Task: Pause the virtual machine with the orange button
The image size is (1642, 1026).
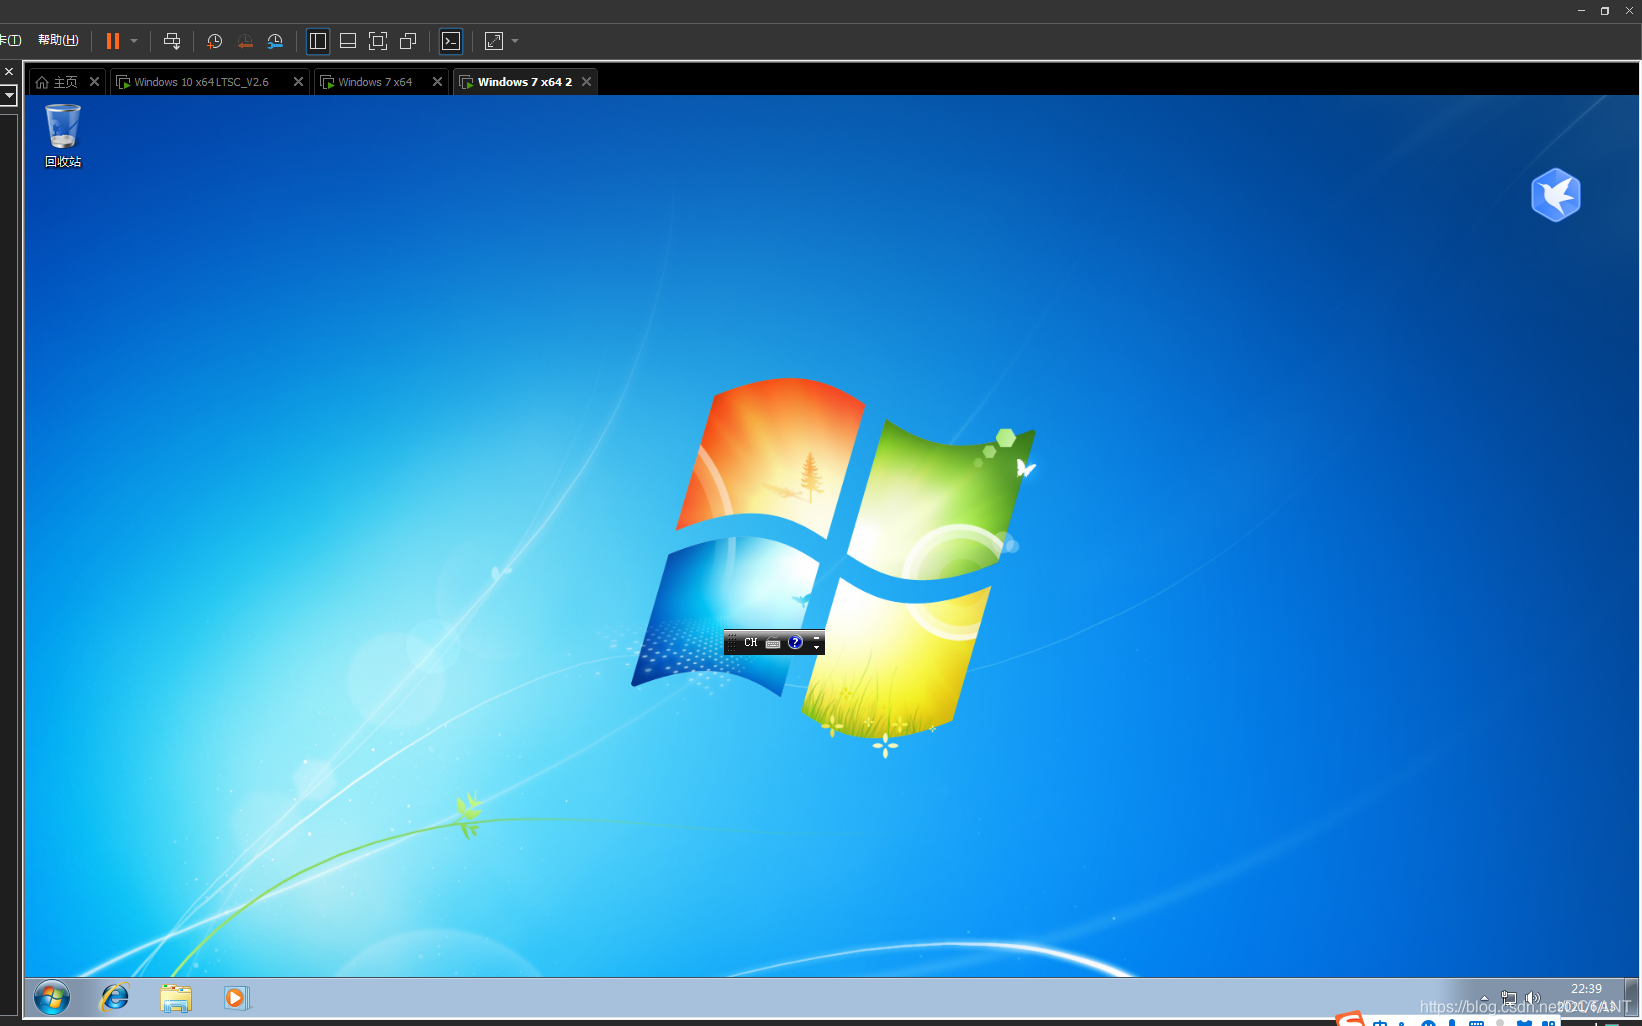Action: 113,41
